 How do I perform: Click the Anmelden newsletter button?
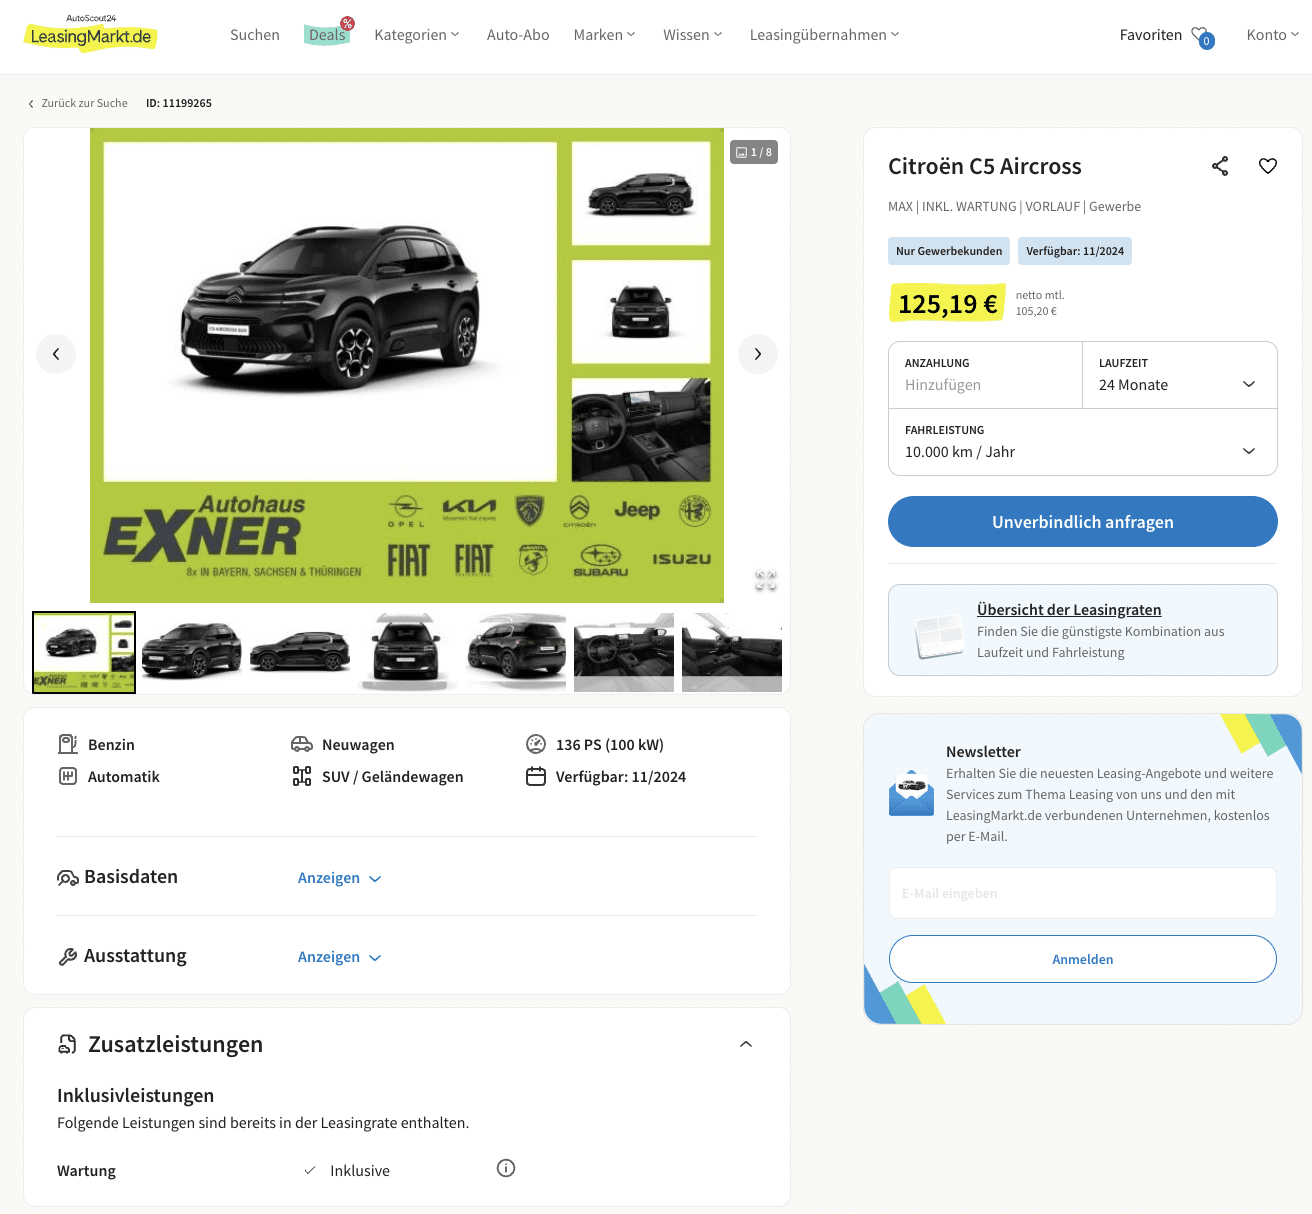pos(1083,959)
